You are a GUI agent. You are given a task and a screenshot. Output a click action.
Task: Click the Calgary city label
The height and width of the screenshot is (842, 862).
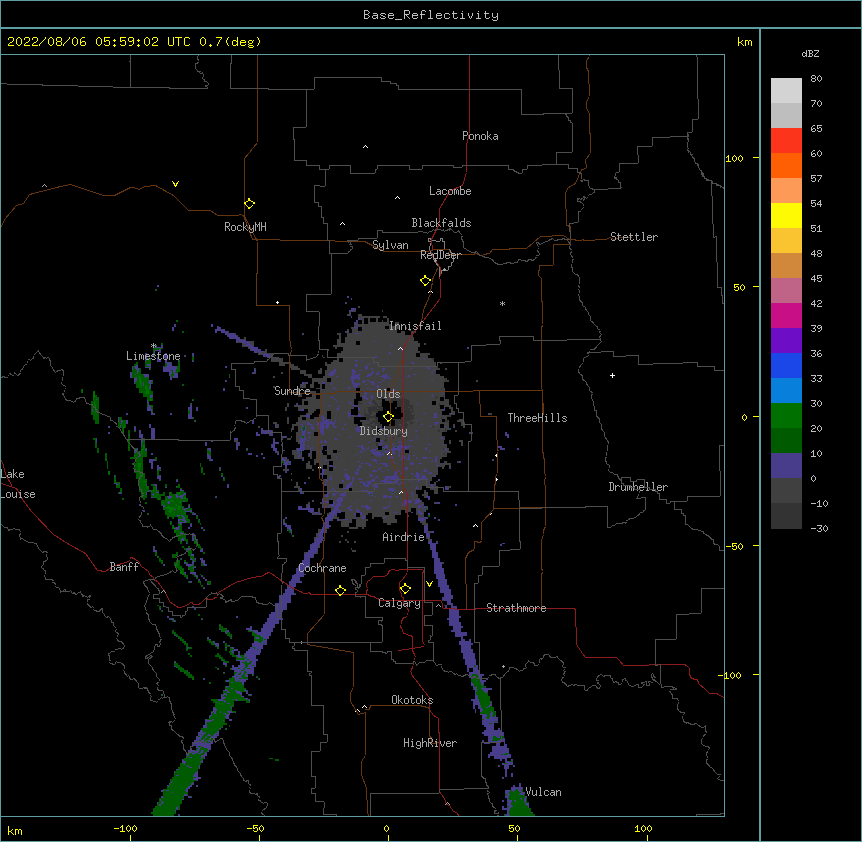pyautogui.click(x=400, y=603)
